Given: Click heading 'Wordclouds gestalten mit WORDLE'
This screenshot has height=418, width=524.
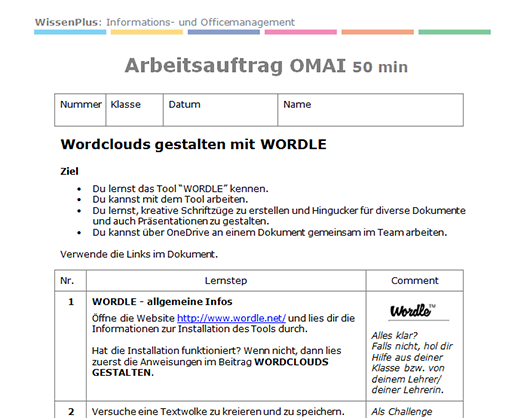Looking at the screenshot, I should 193,144.
